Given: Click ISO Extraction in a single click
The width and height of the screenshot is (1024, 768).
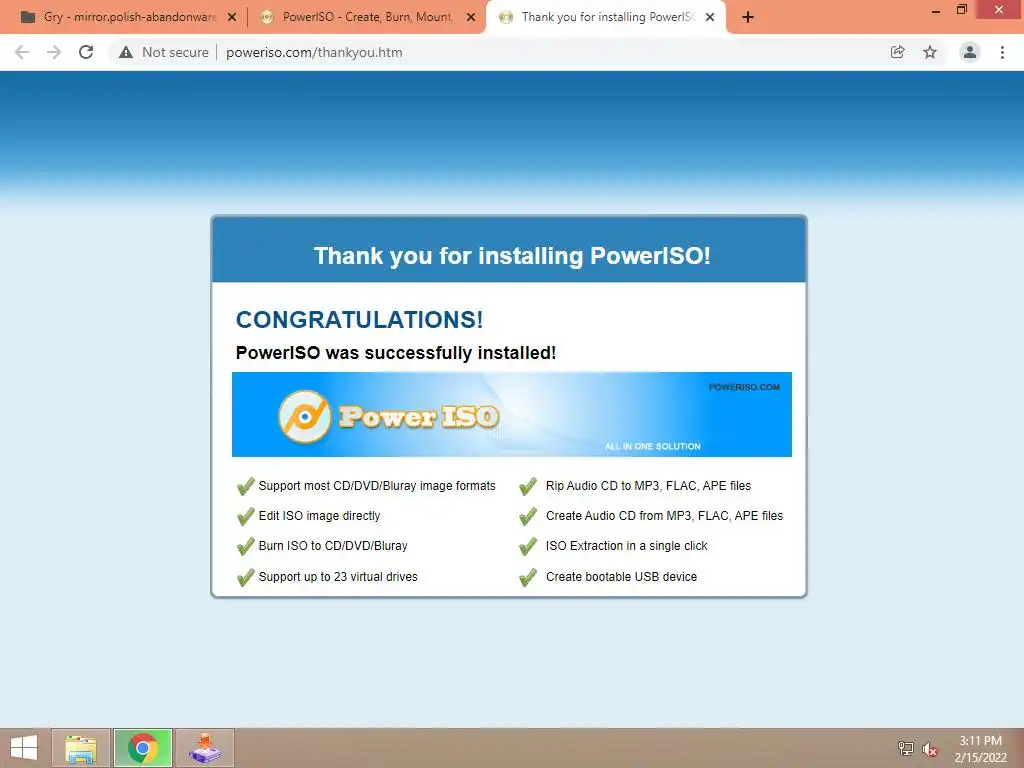Looking at the screenshot, I should coord(626,546).
